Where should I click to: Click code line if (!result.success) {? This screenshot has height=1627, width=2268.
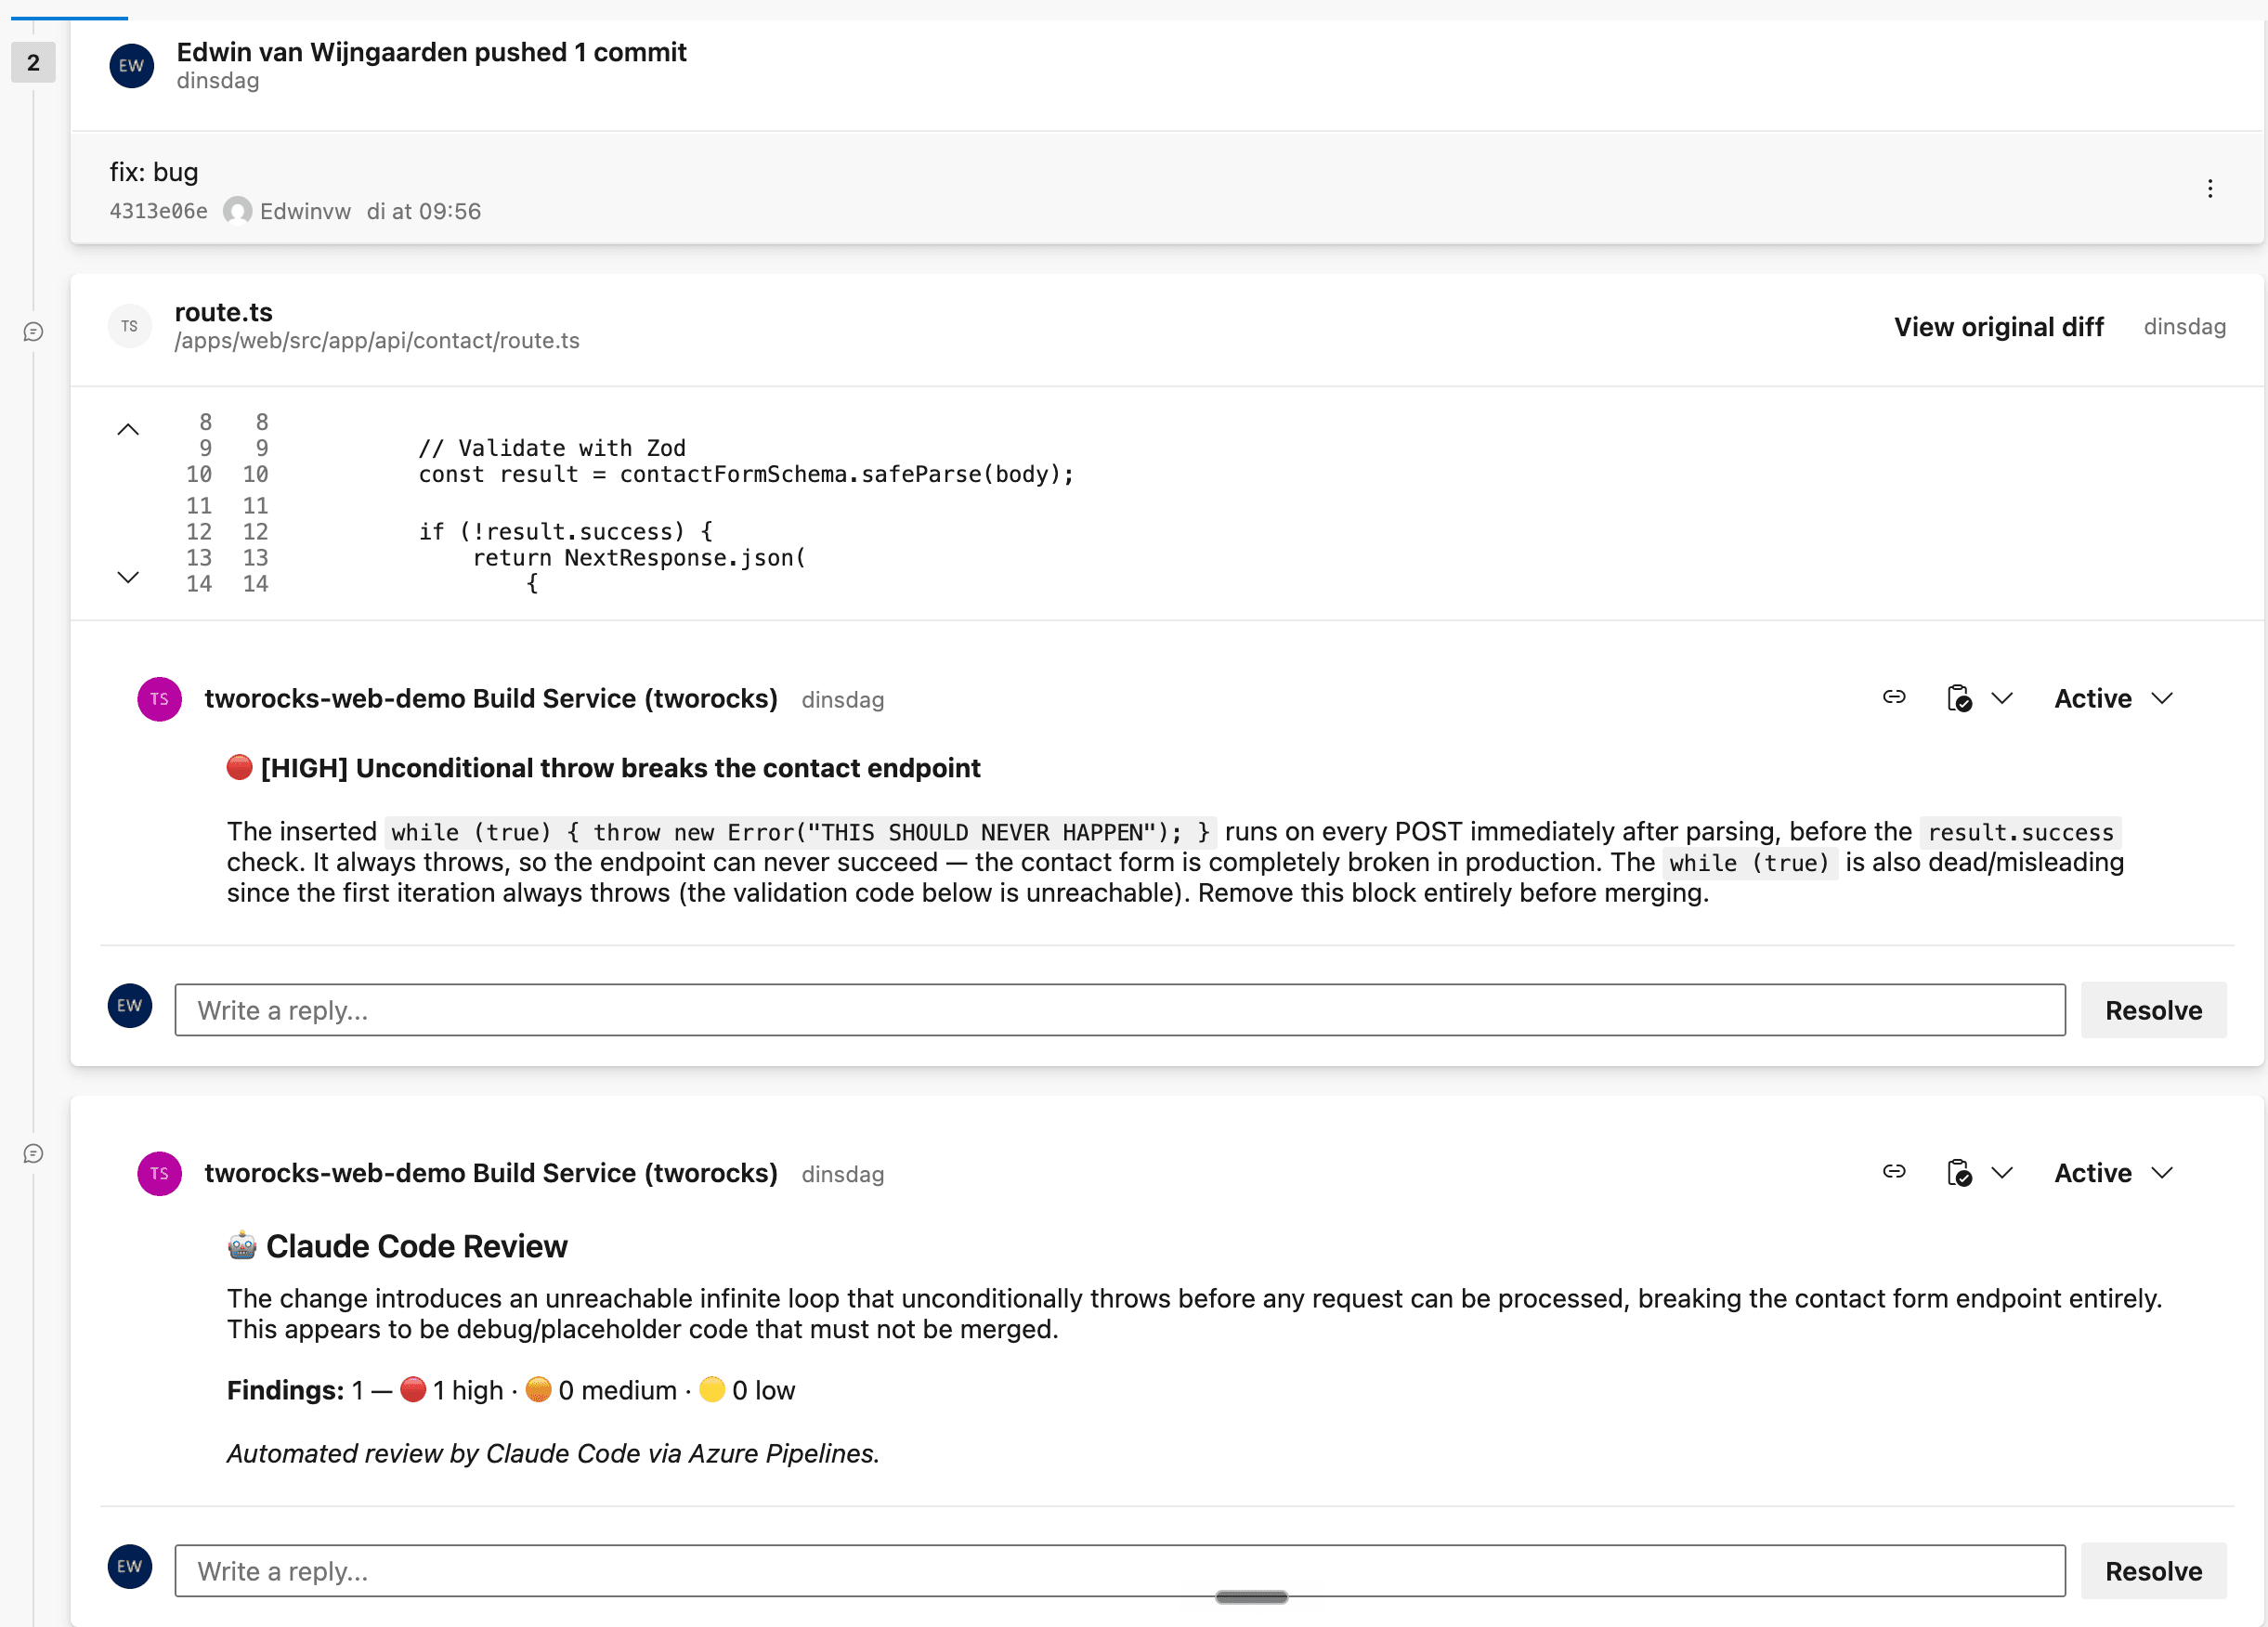coord(566,531)
